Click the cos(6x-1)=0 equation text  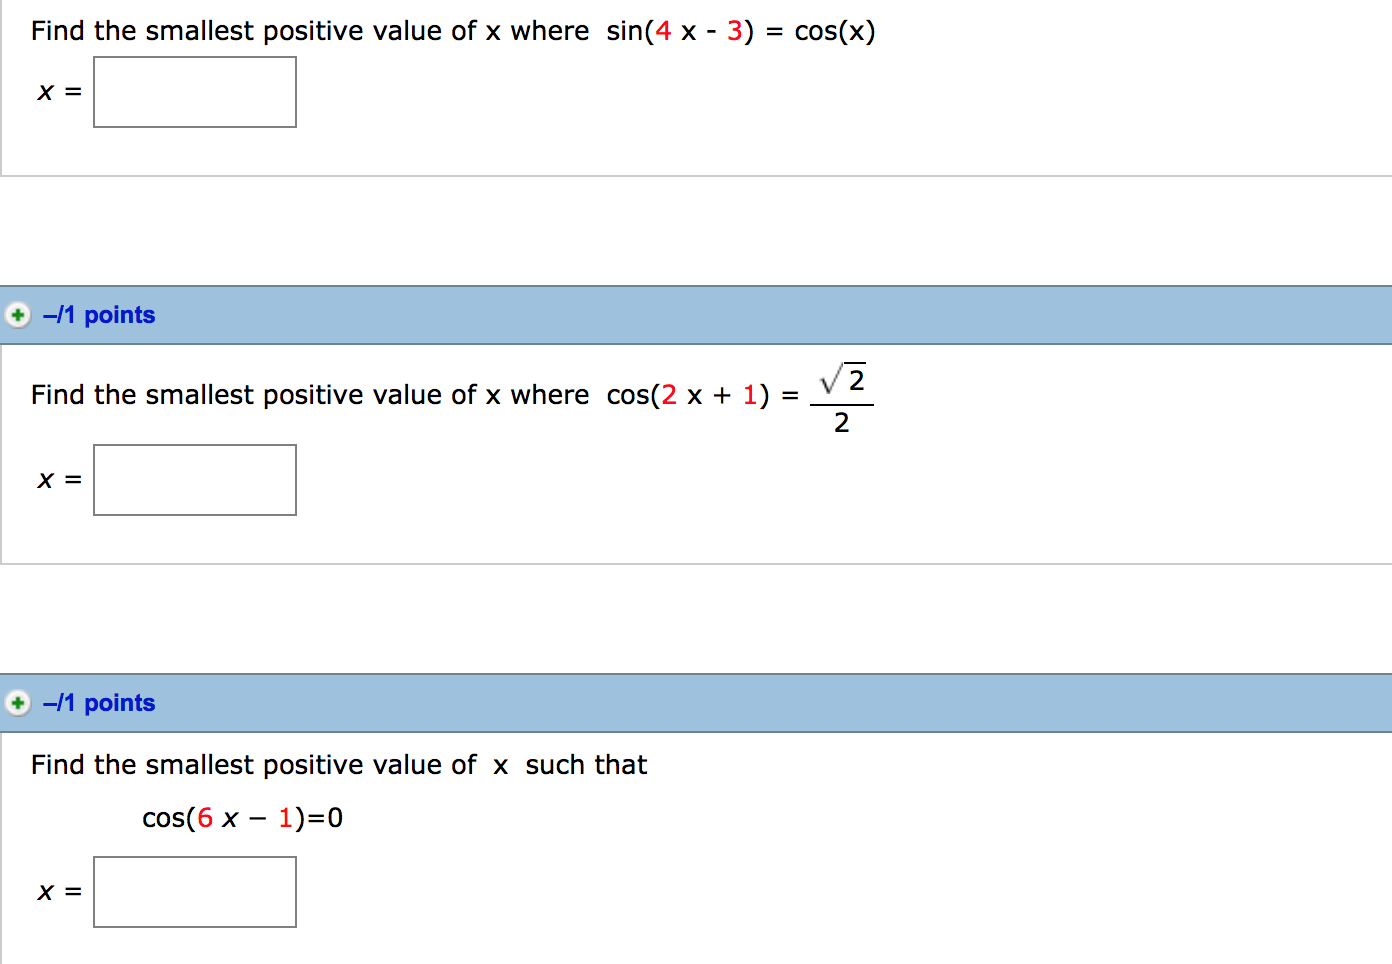coord(243,817)
